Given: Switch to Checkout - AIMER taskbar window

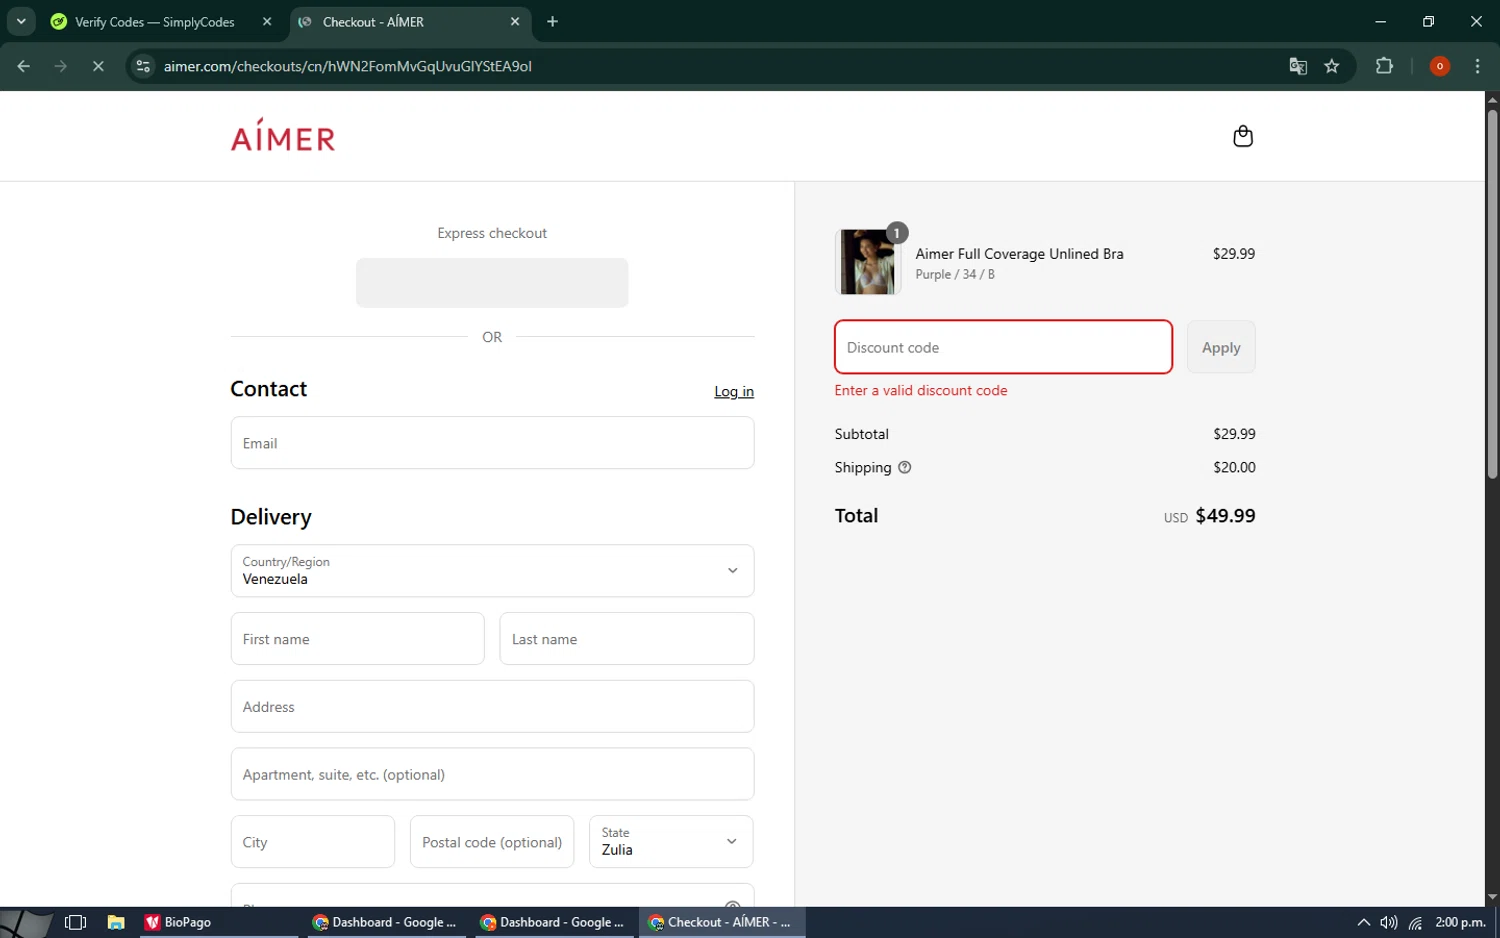Looking at the screenshot, I should pyautogui.click(x=720, y=922).
